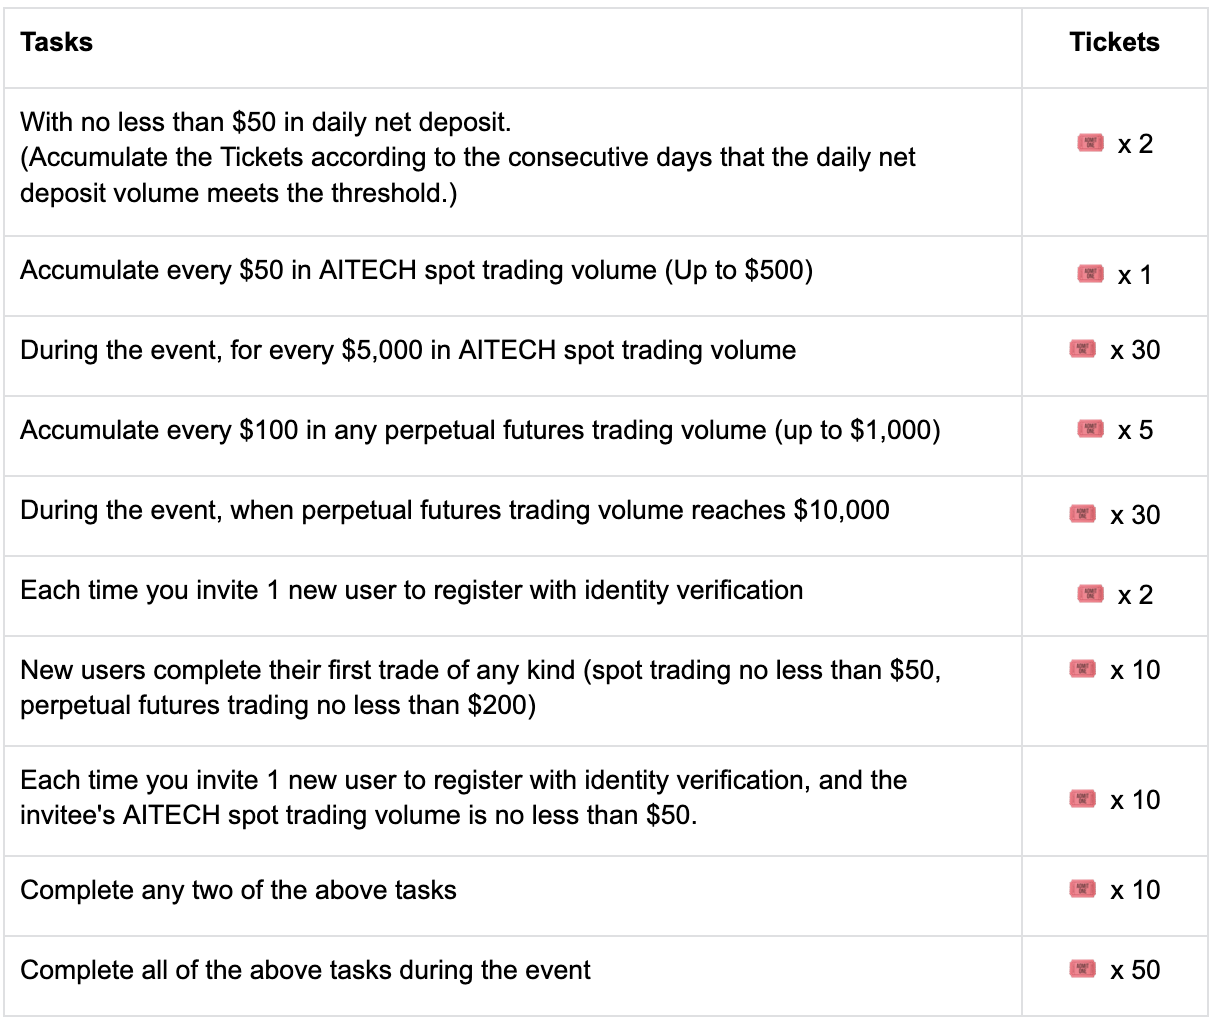Click the ticket icon in daily net deposit row

coord(1090,144)
